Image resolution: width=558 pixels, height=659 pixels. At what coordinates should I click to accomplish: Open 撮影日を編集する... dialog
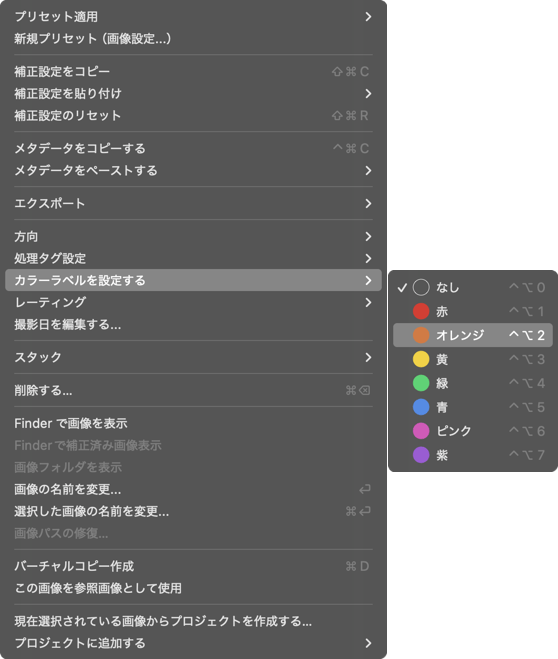pyautogui.click(x=193, y=324)
